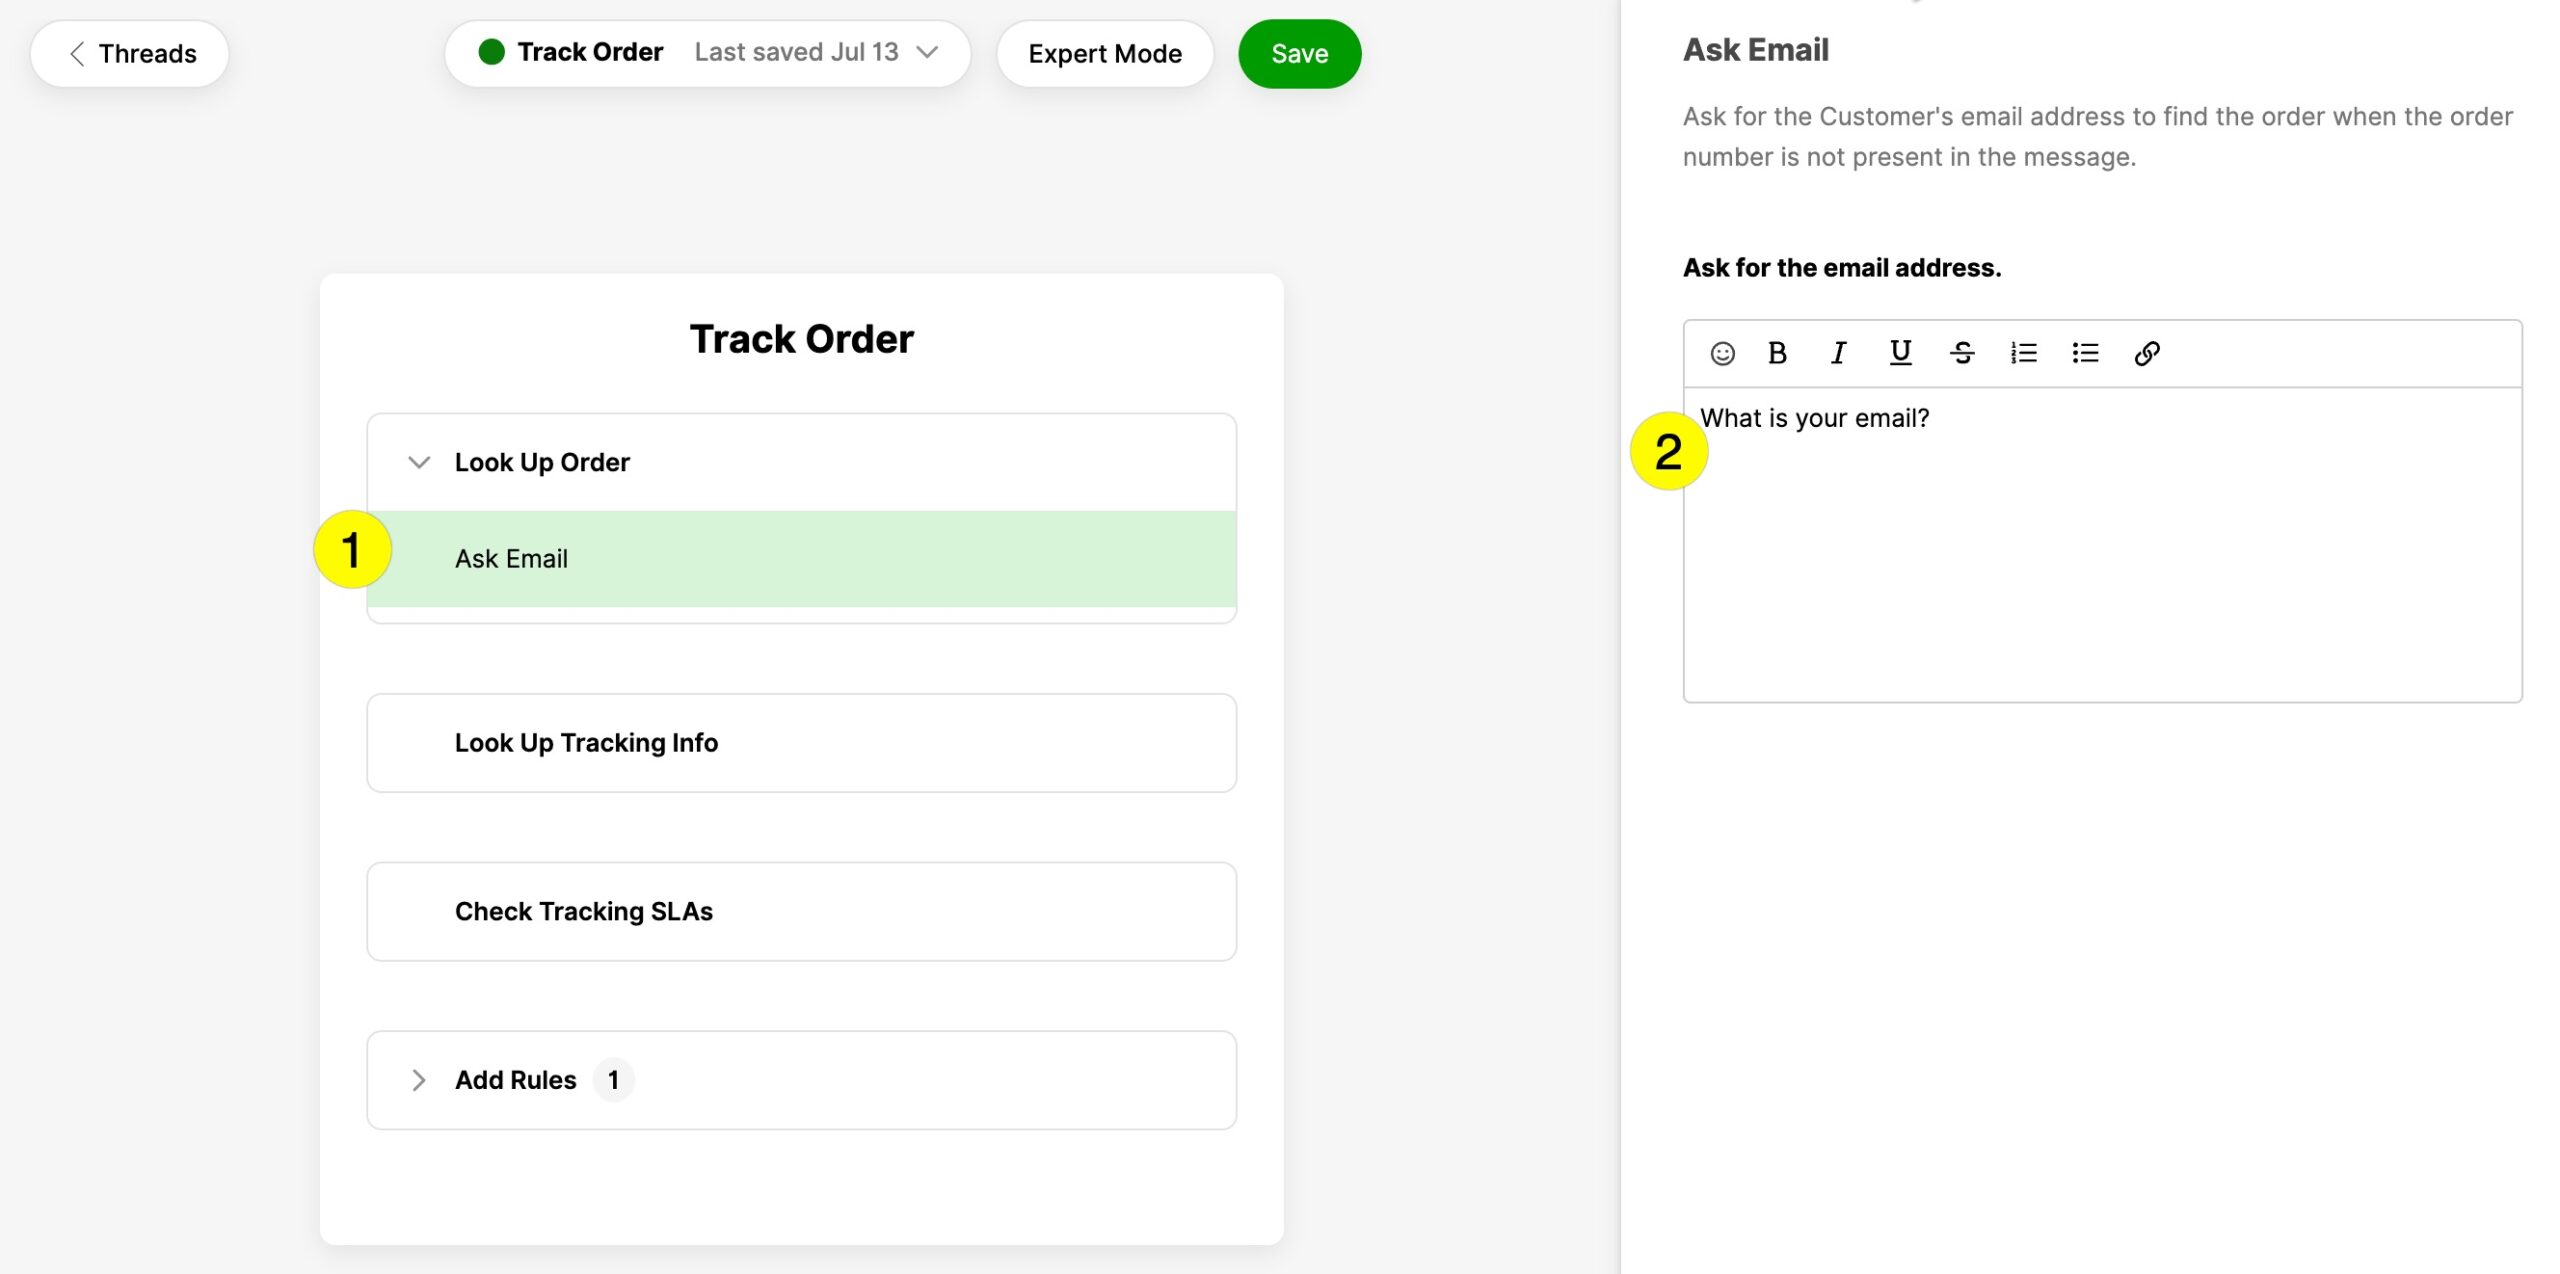The height and width of the screenshot is (1274, 2560).
Task: Save the Track Order thread
Action: 1300,52
